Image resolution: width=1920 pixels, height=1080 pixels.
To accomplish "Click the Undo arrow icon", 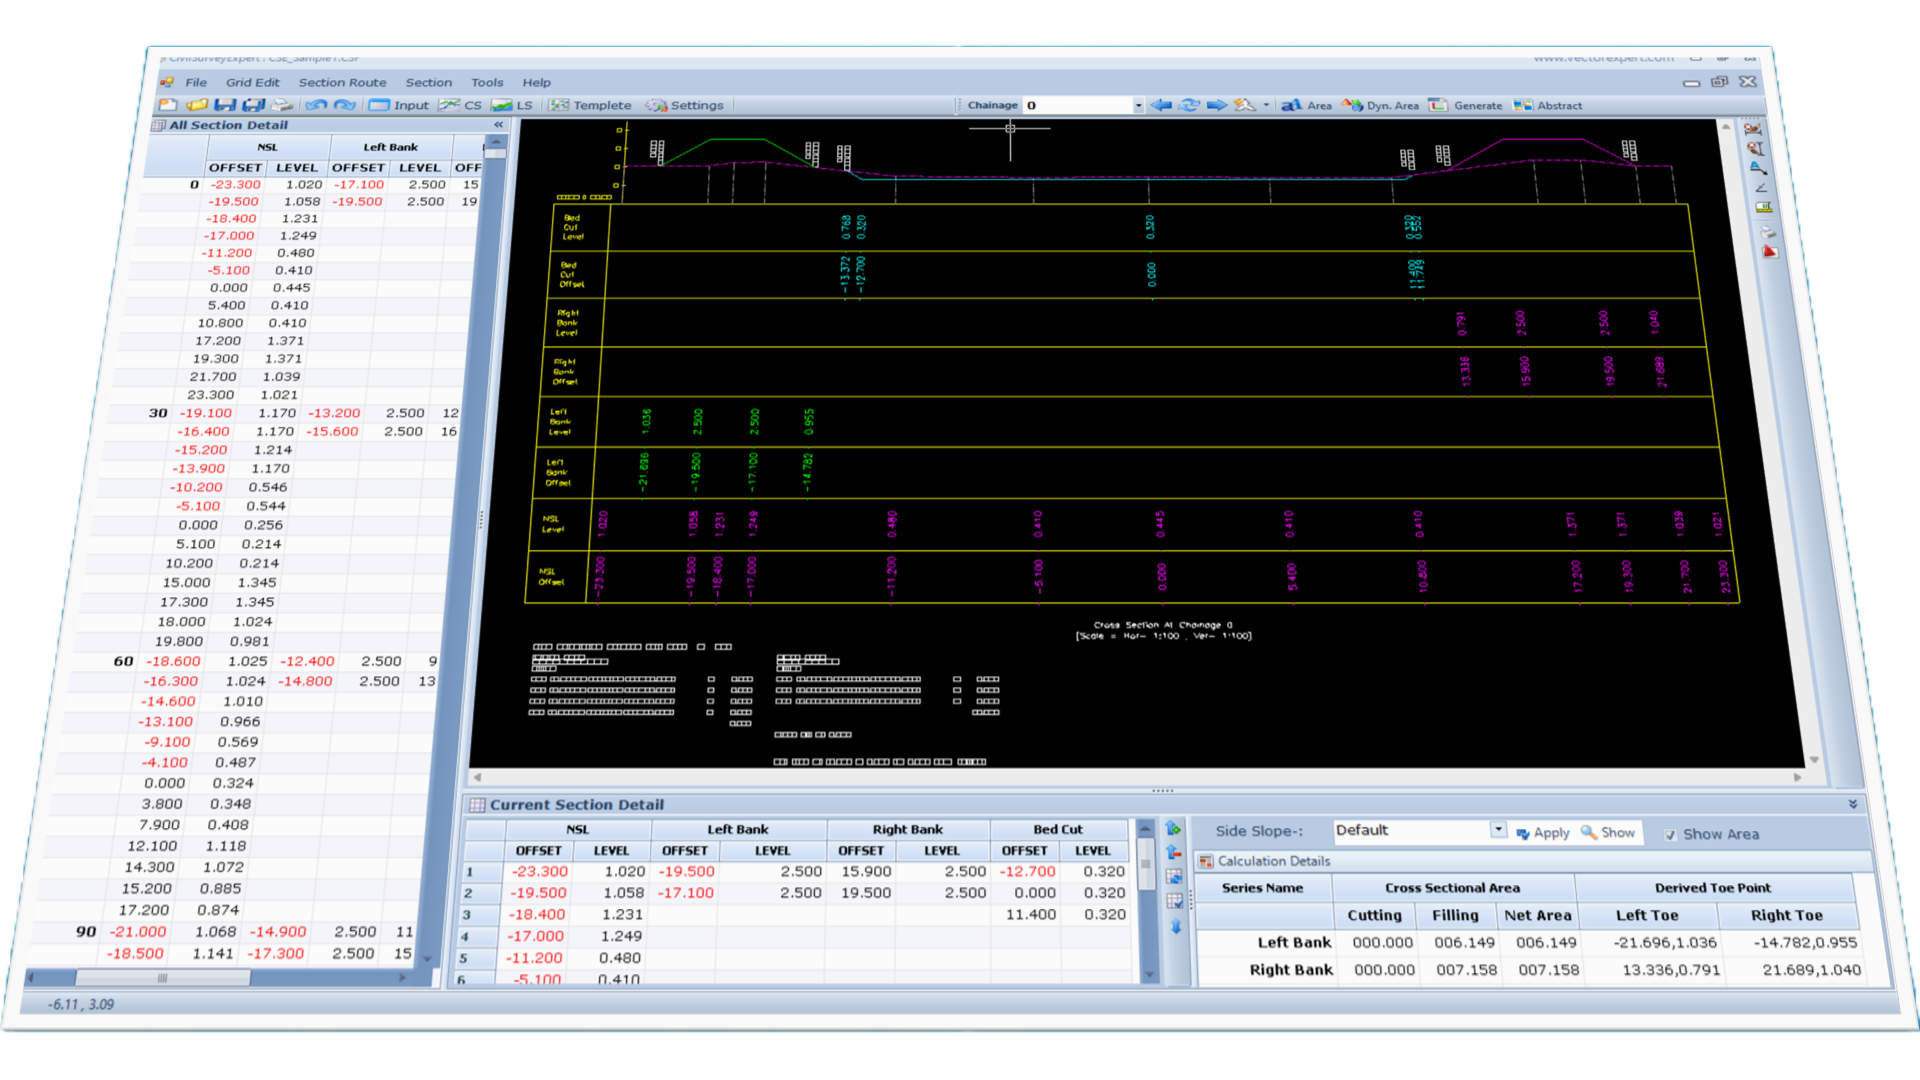I will pos(316,105).
